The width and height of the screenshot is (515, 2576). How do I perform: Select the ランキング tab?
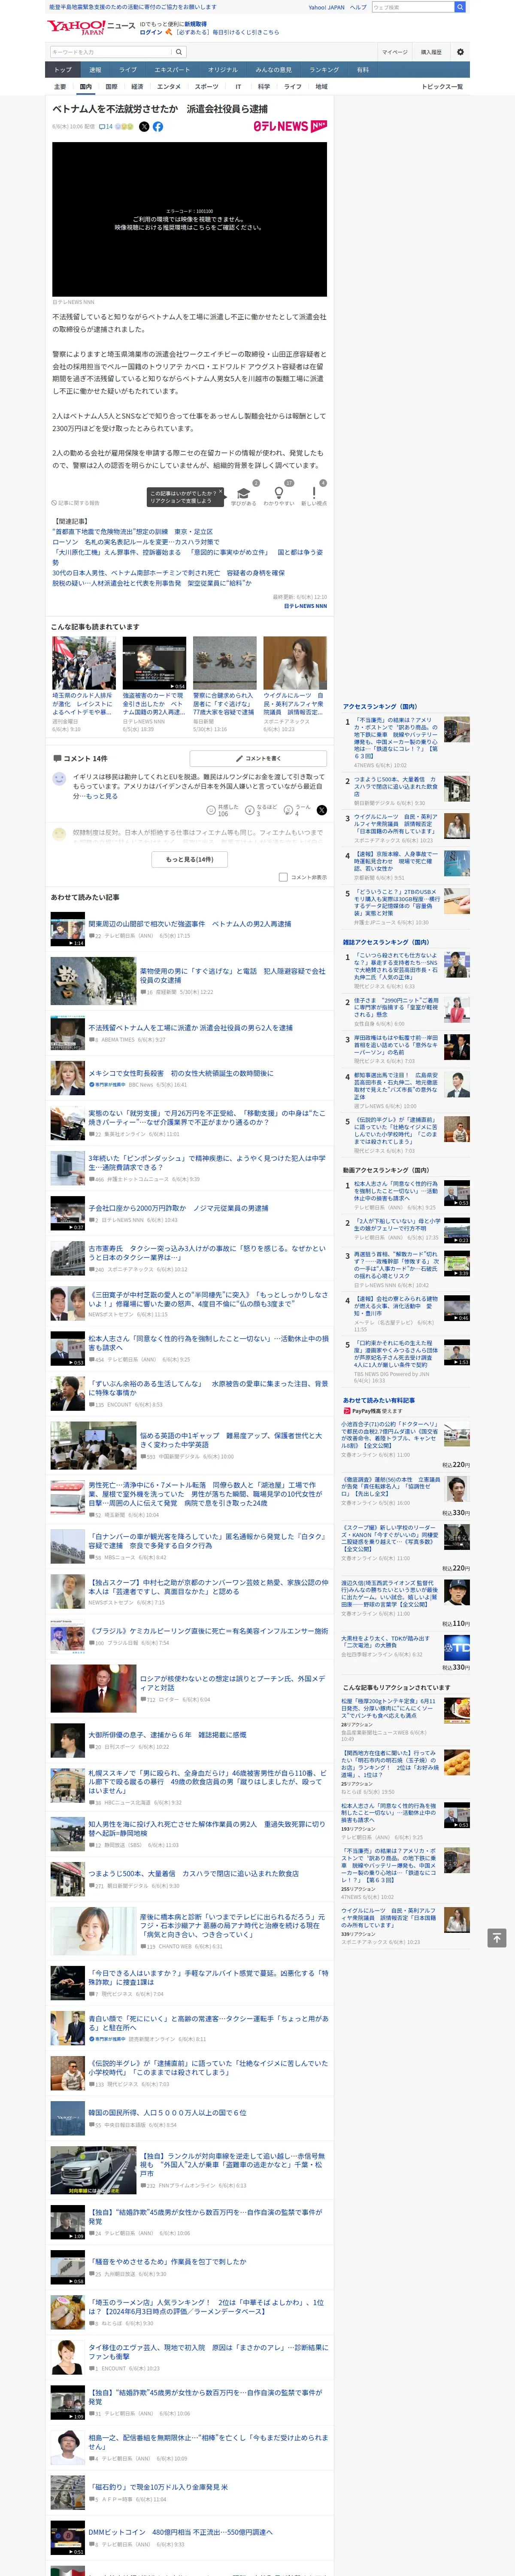[324, 70]
